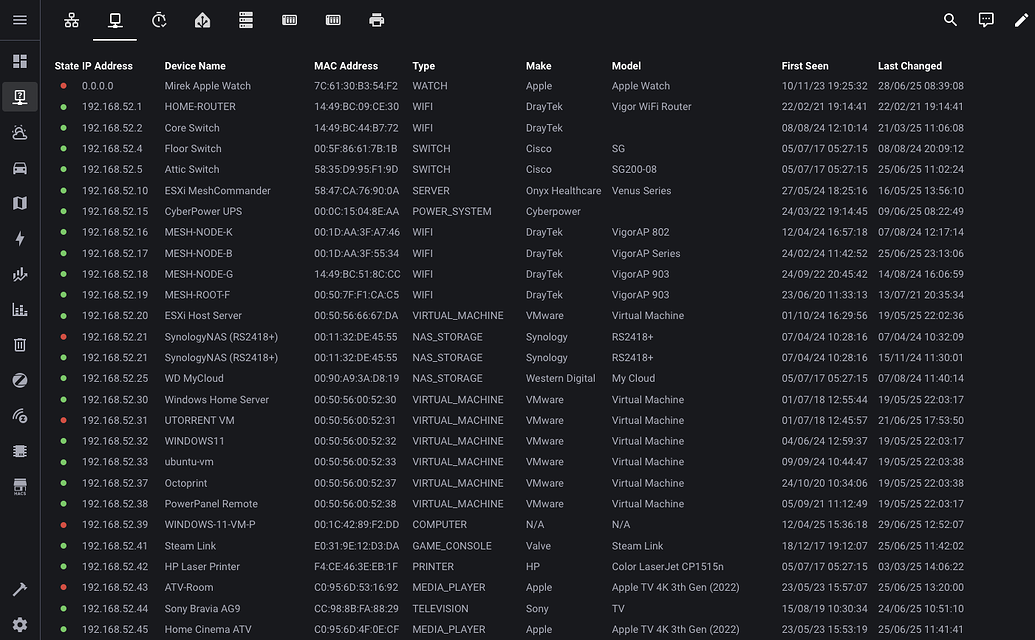This screenshot has width=1035, height=640.
Task: Sort table by Make column header
Action: (x=539, y=66)
